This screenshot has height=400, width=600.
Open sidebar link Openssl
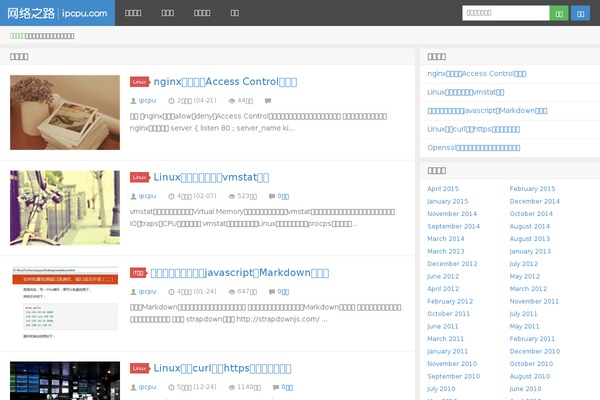point(474,147)
